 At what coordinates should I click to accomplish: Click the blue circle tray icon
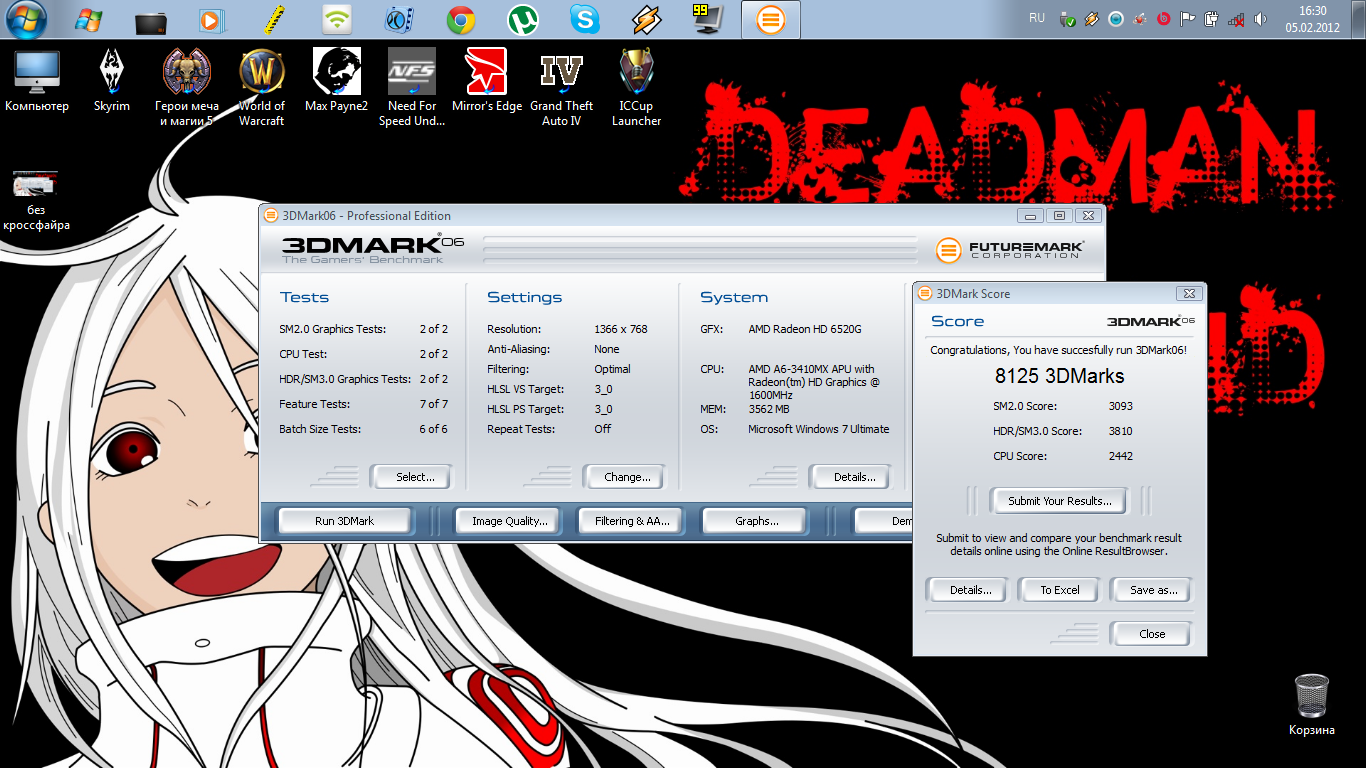[x=1115, y=19]
